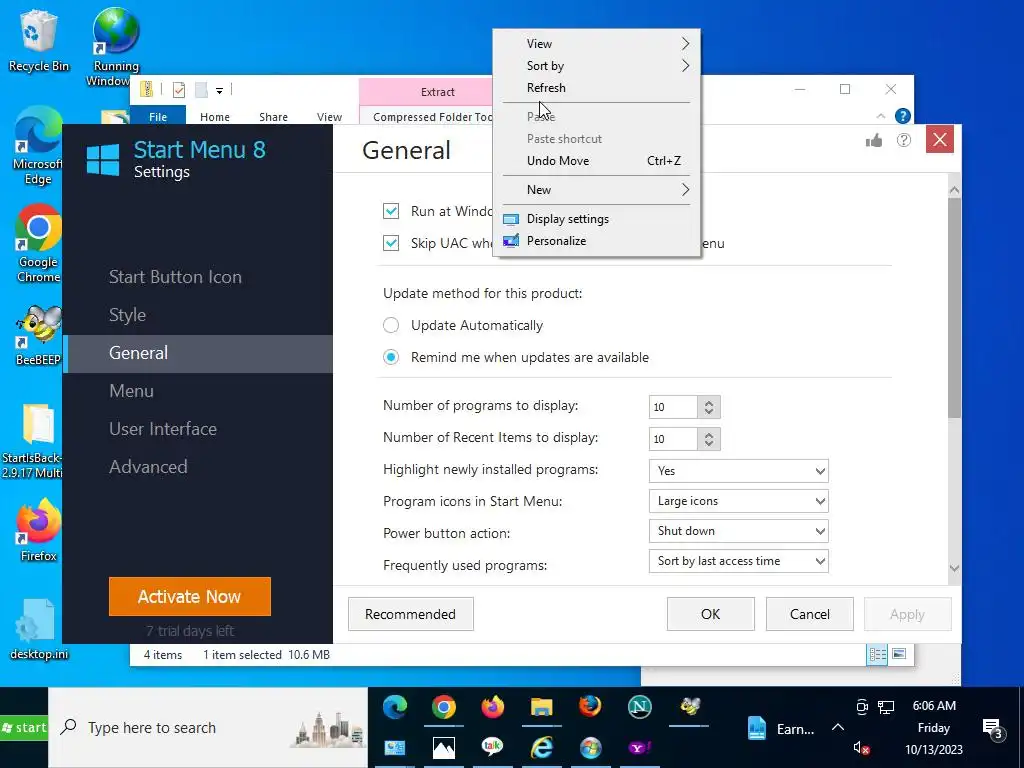Open Microsoft Edge from the taskbar
The width and height of the screenshot is (1024, 768).
pyautogui.click(x=394, y=707)
